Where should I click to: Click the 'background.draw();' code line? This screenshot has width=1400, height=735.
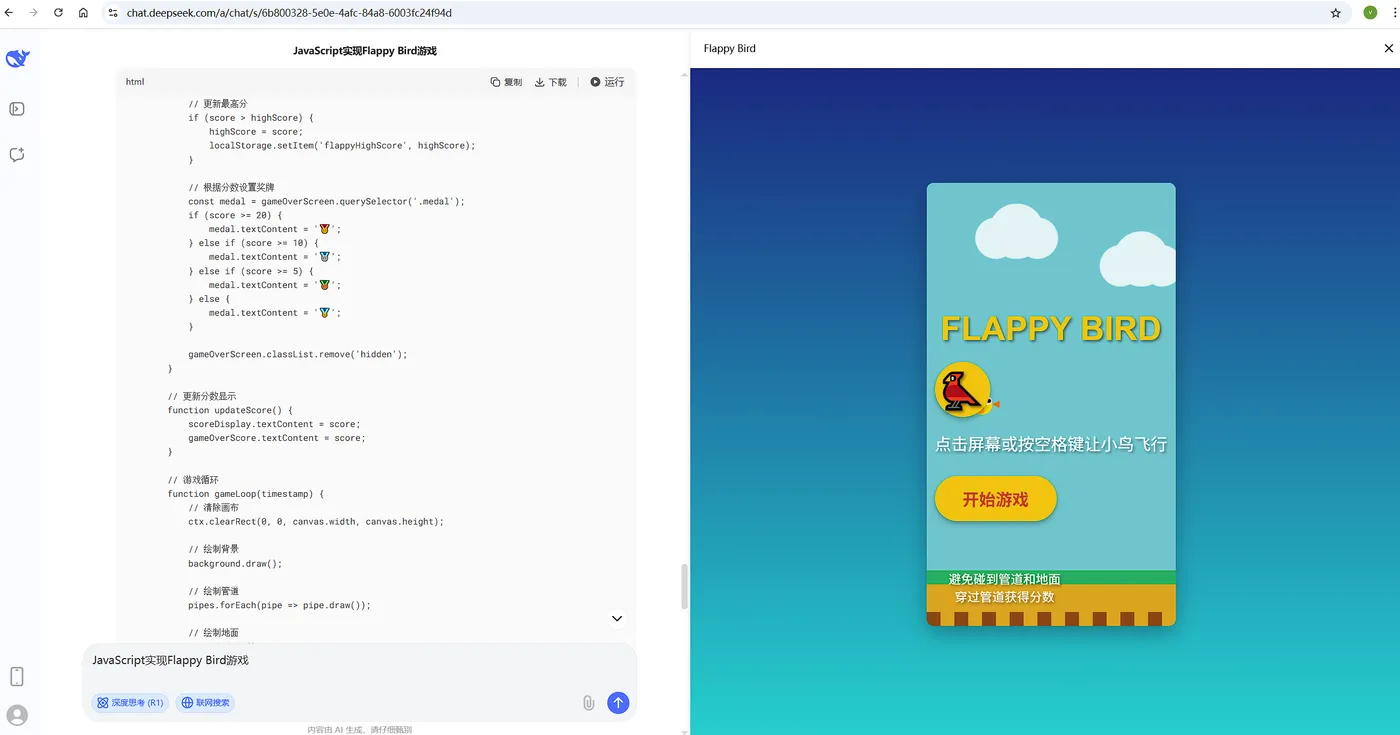click(235, 564)
